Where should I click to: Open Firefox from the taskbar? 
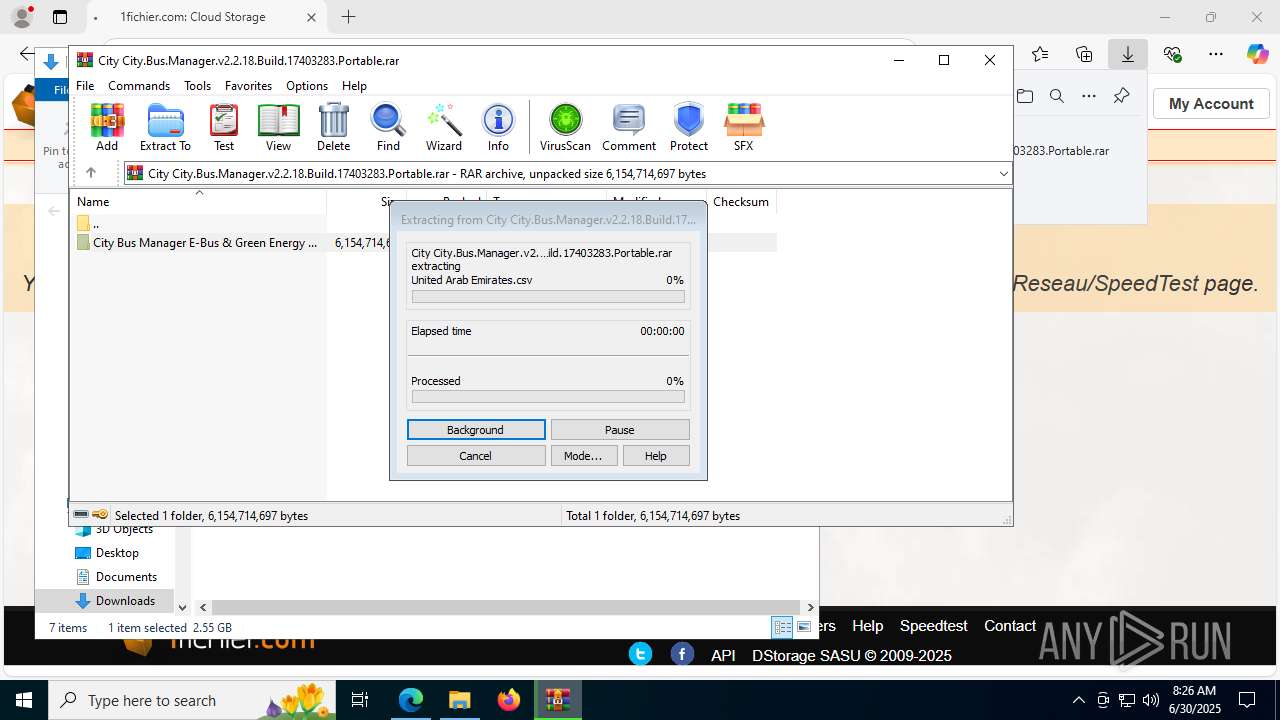pos(509,700)
